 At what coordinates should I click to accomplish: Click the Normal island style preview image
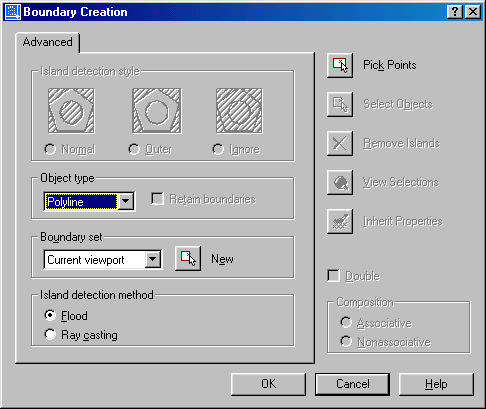tap(71, 111)
